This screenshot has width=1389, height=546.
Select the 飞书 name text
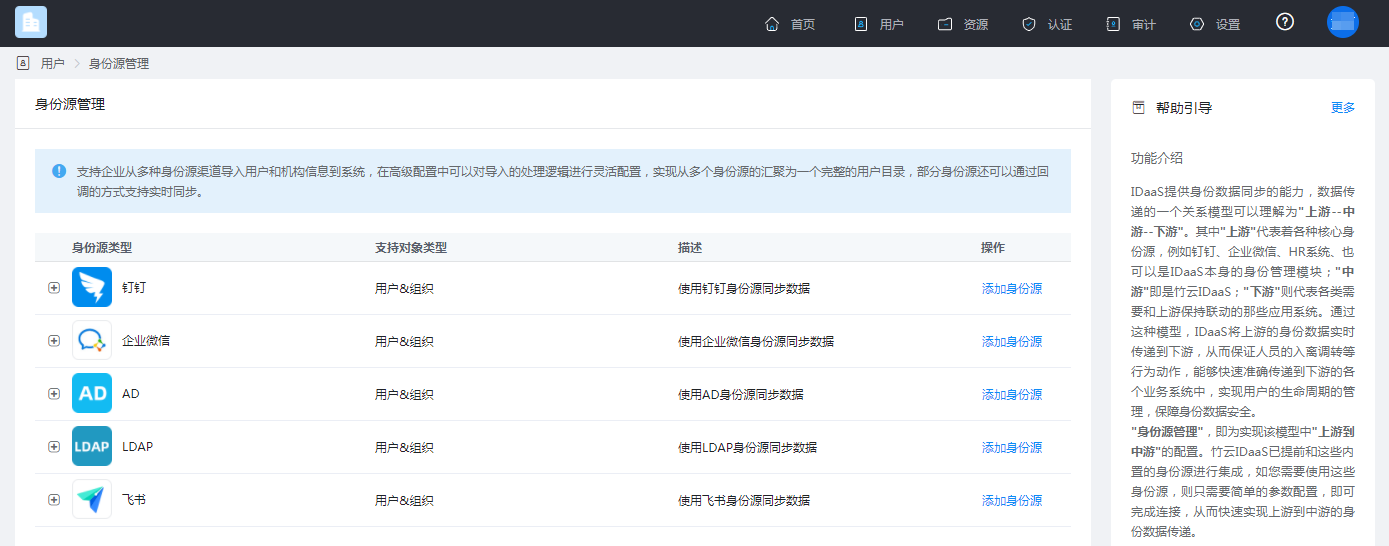tap(134, 500)
